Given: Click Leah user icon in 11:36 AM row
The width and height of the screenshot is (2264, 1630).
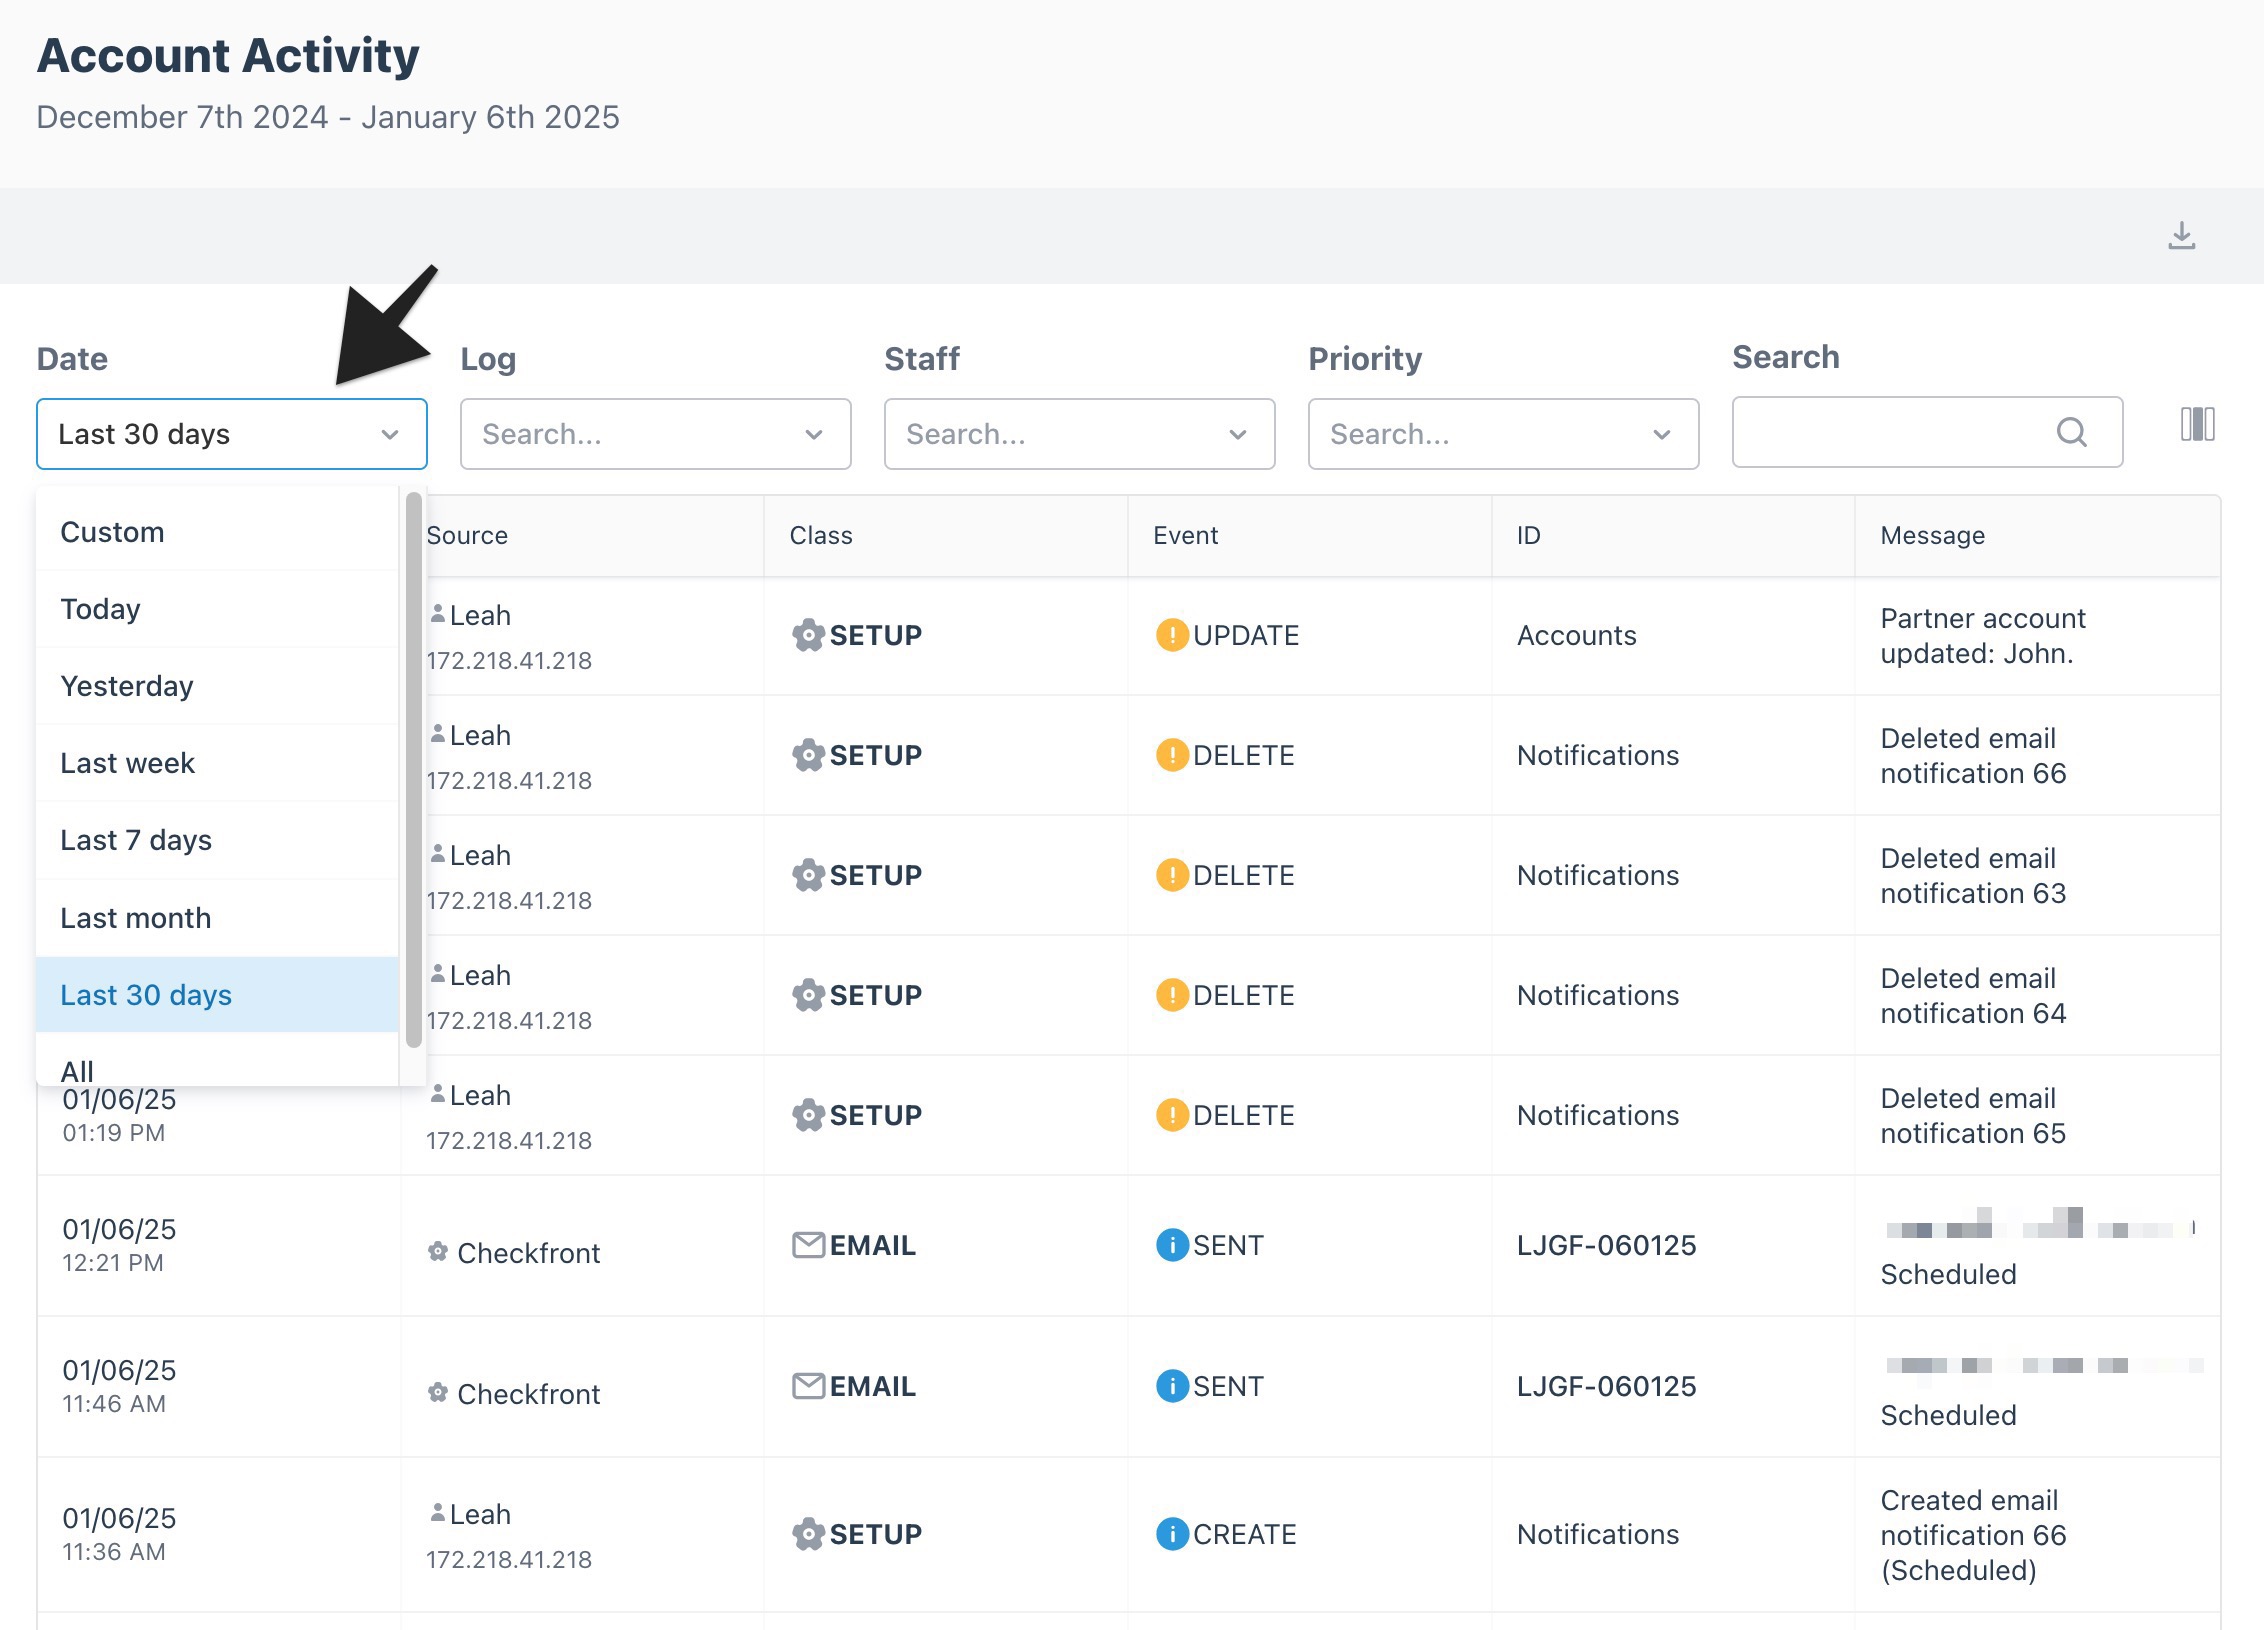Looking at the screenshot, I should click(x=437, y=1513).
